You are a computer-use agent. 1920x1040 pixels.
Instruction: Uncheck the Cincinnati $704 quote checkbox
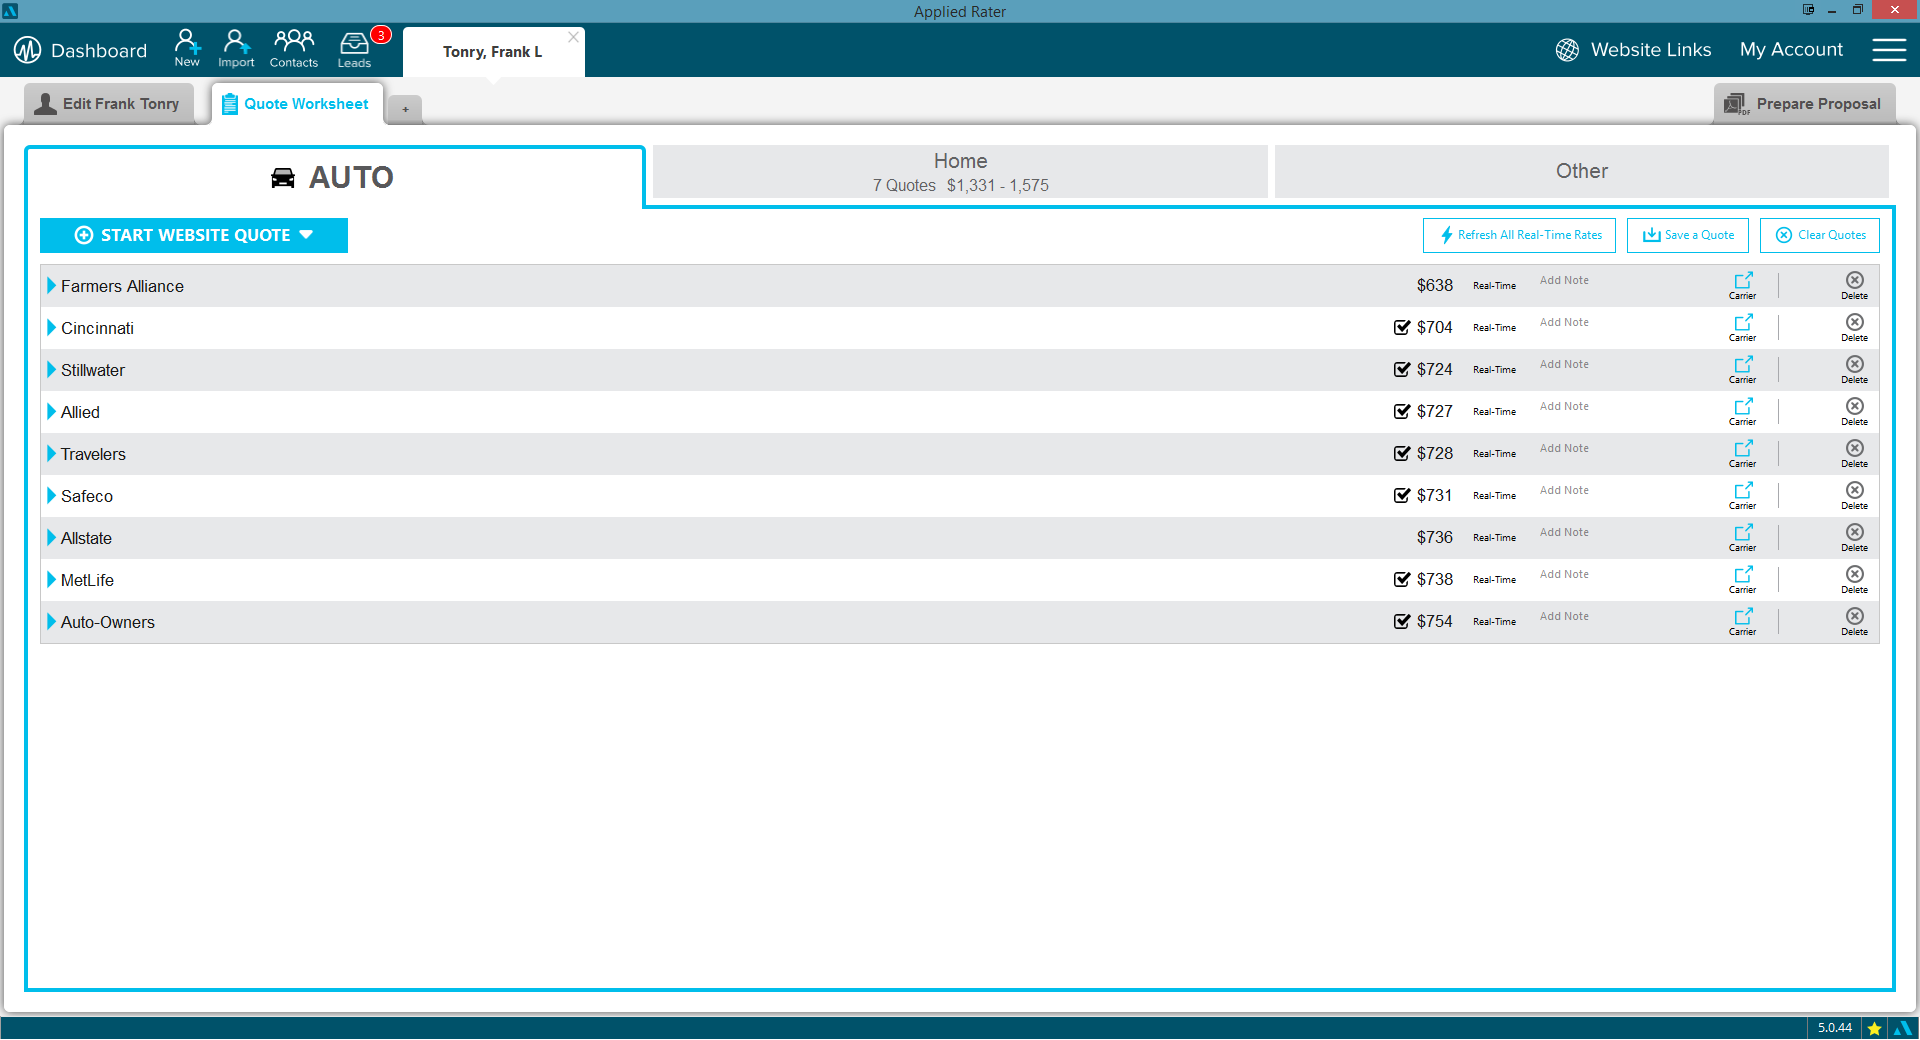click(x=1402, y=327)
